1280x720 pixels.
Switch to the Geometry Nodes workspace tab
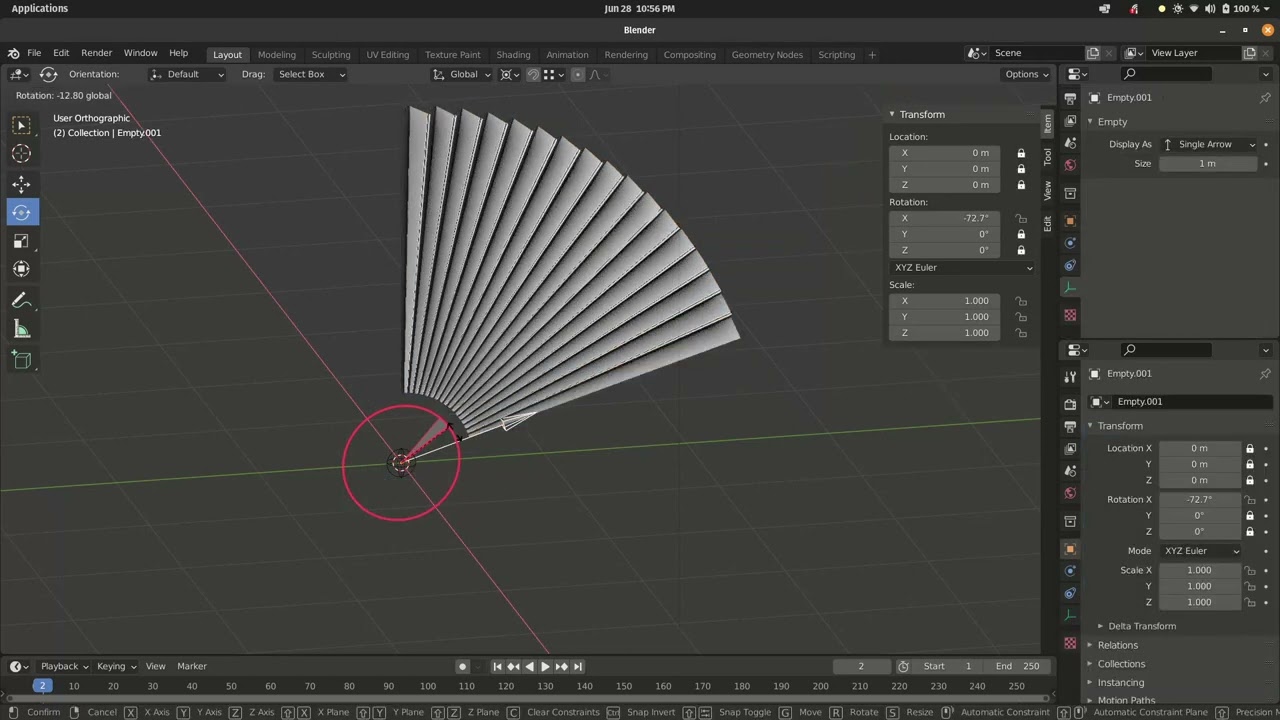tap(767, 54)
